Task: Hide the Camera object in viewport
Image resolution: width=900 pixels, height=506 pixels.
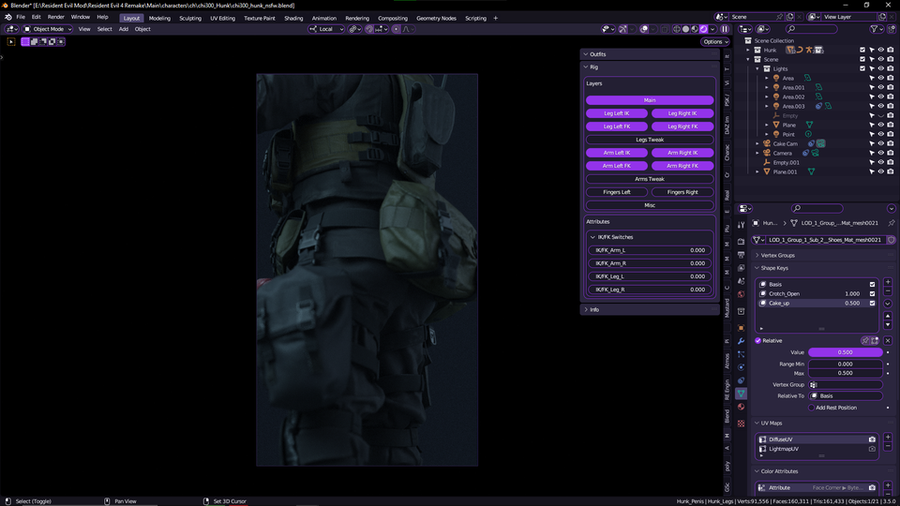Action: 880,153
